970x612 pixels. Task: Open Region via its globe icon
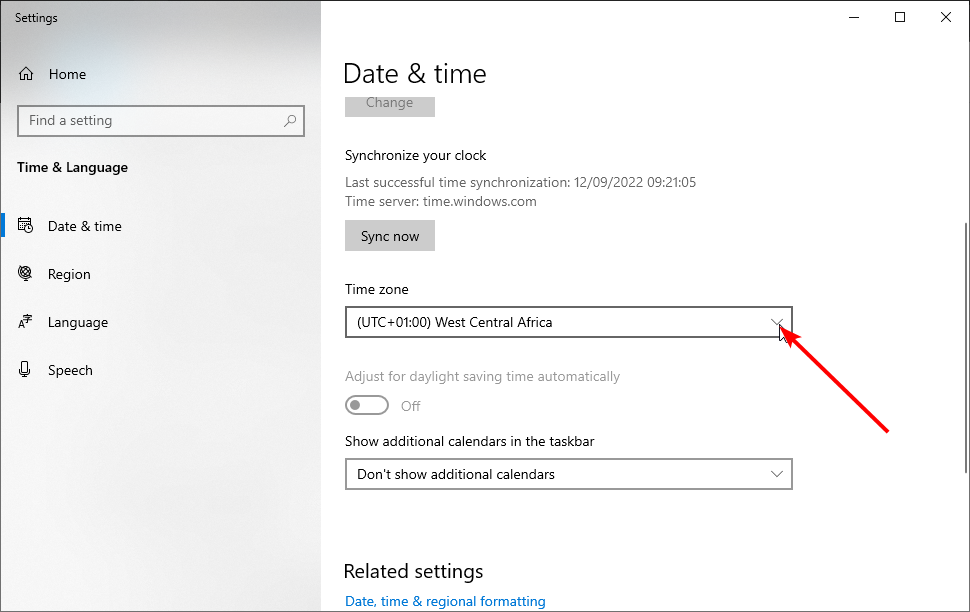25,274
